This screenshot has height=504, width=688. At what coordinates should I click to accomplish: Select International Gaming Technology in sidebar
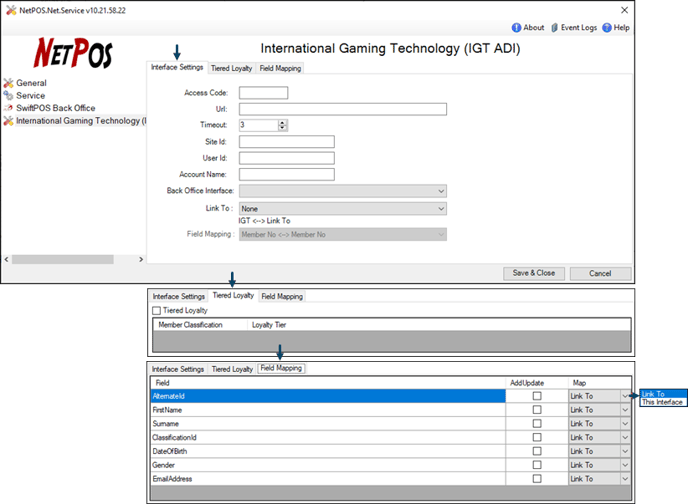tap(81, 121)
